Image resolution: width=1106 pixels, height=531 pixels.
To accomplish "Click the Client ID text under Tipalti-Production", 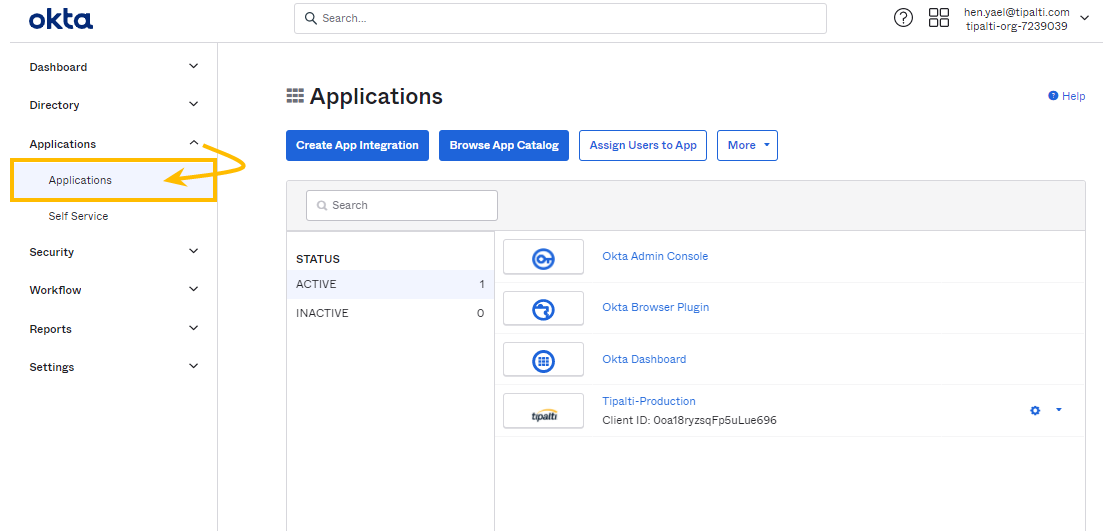I will 689,420.
